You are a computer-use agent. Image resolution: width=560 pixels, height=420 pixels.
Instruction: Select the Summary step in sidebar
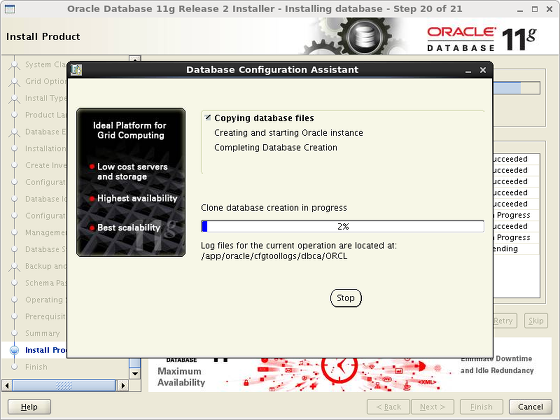42,333
